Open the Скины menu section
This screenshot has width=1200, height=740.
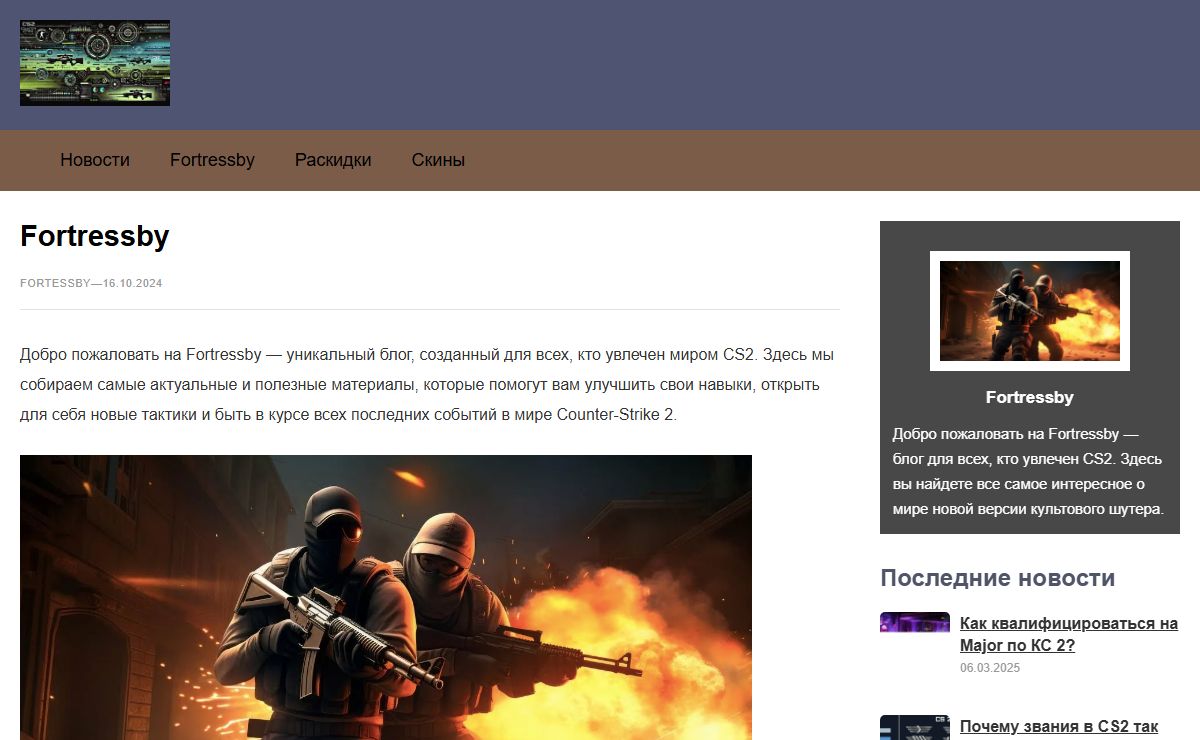tap(438, 160)
